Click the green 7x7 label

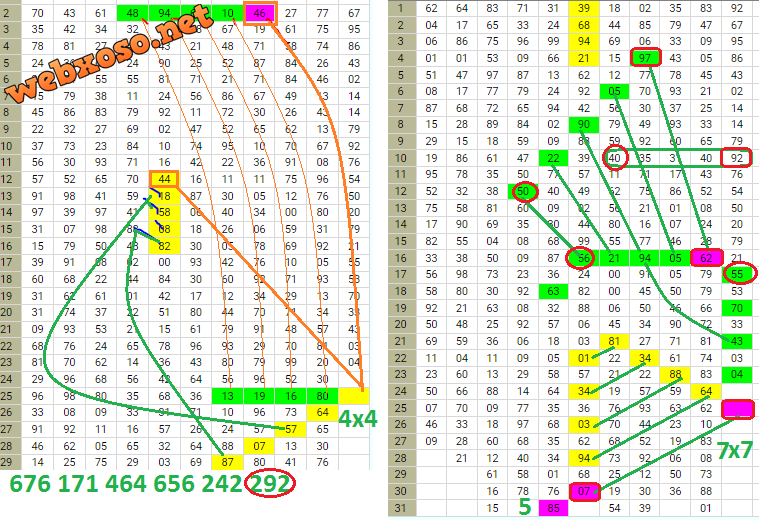click(734, 450)
